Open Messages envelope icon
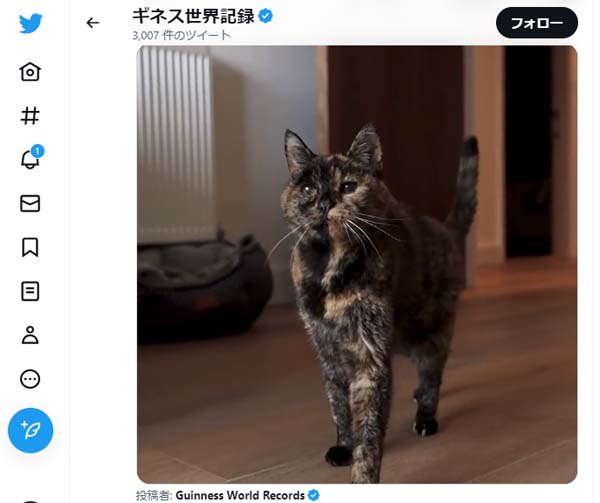This screenshot has height=503, width=600. (30, 203)
